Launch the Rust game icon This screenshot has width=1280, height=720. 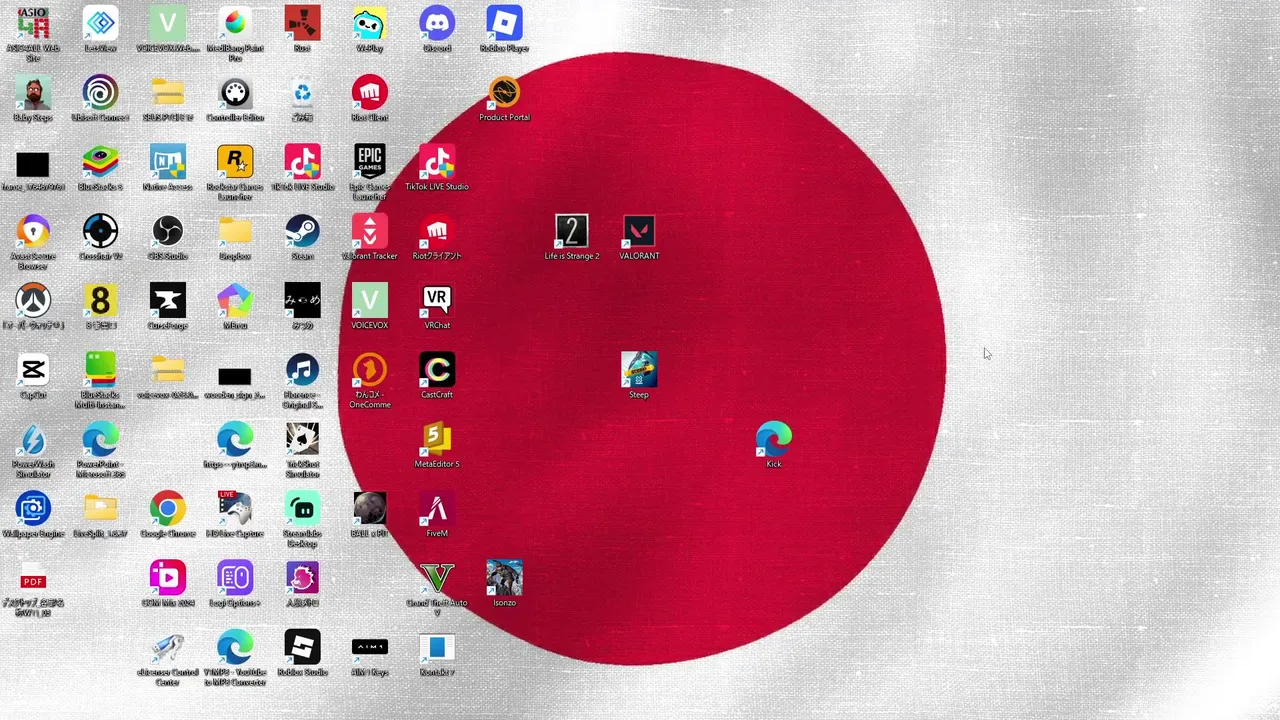click(x=302, y=23)
